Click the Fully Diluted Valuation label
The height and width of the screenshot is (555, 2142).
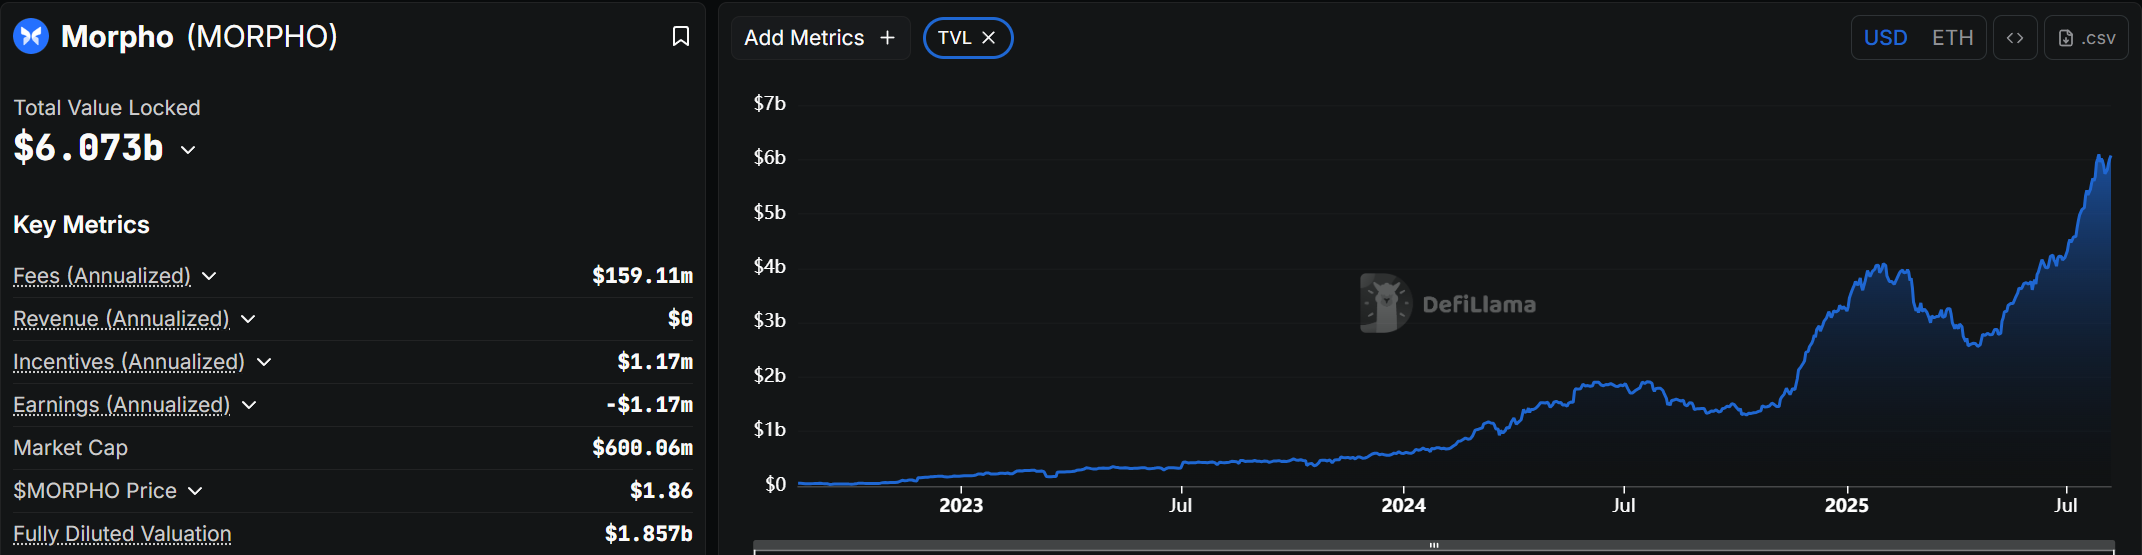pyautogui.click(x=122, y=534)
